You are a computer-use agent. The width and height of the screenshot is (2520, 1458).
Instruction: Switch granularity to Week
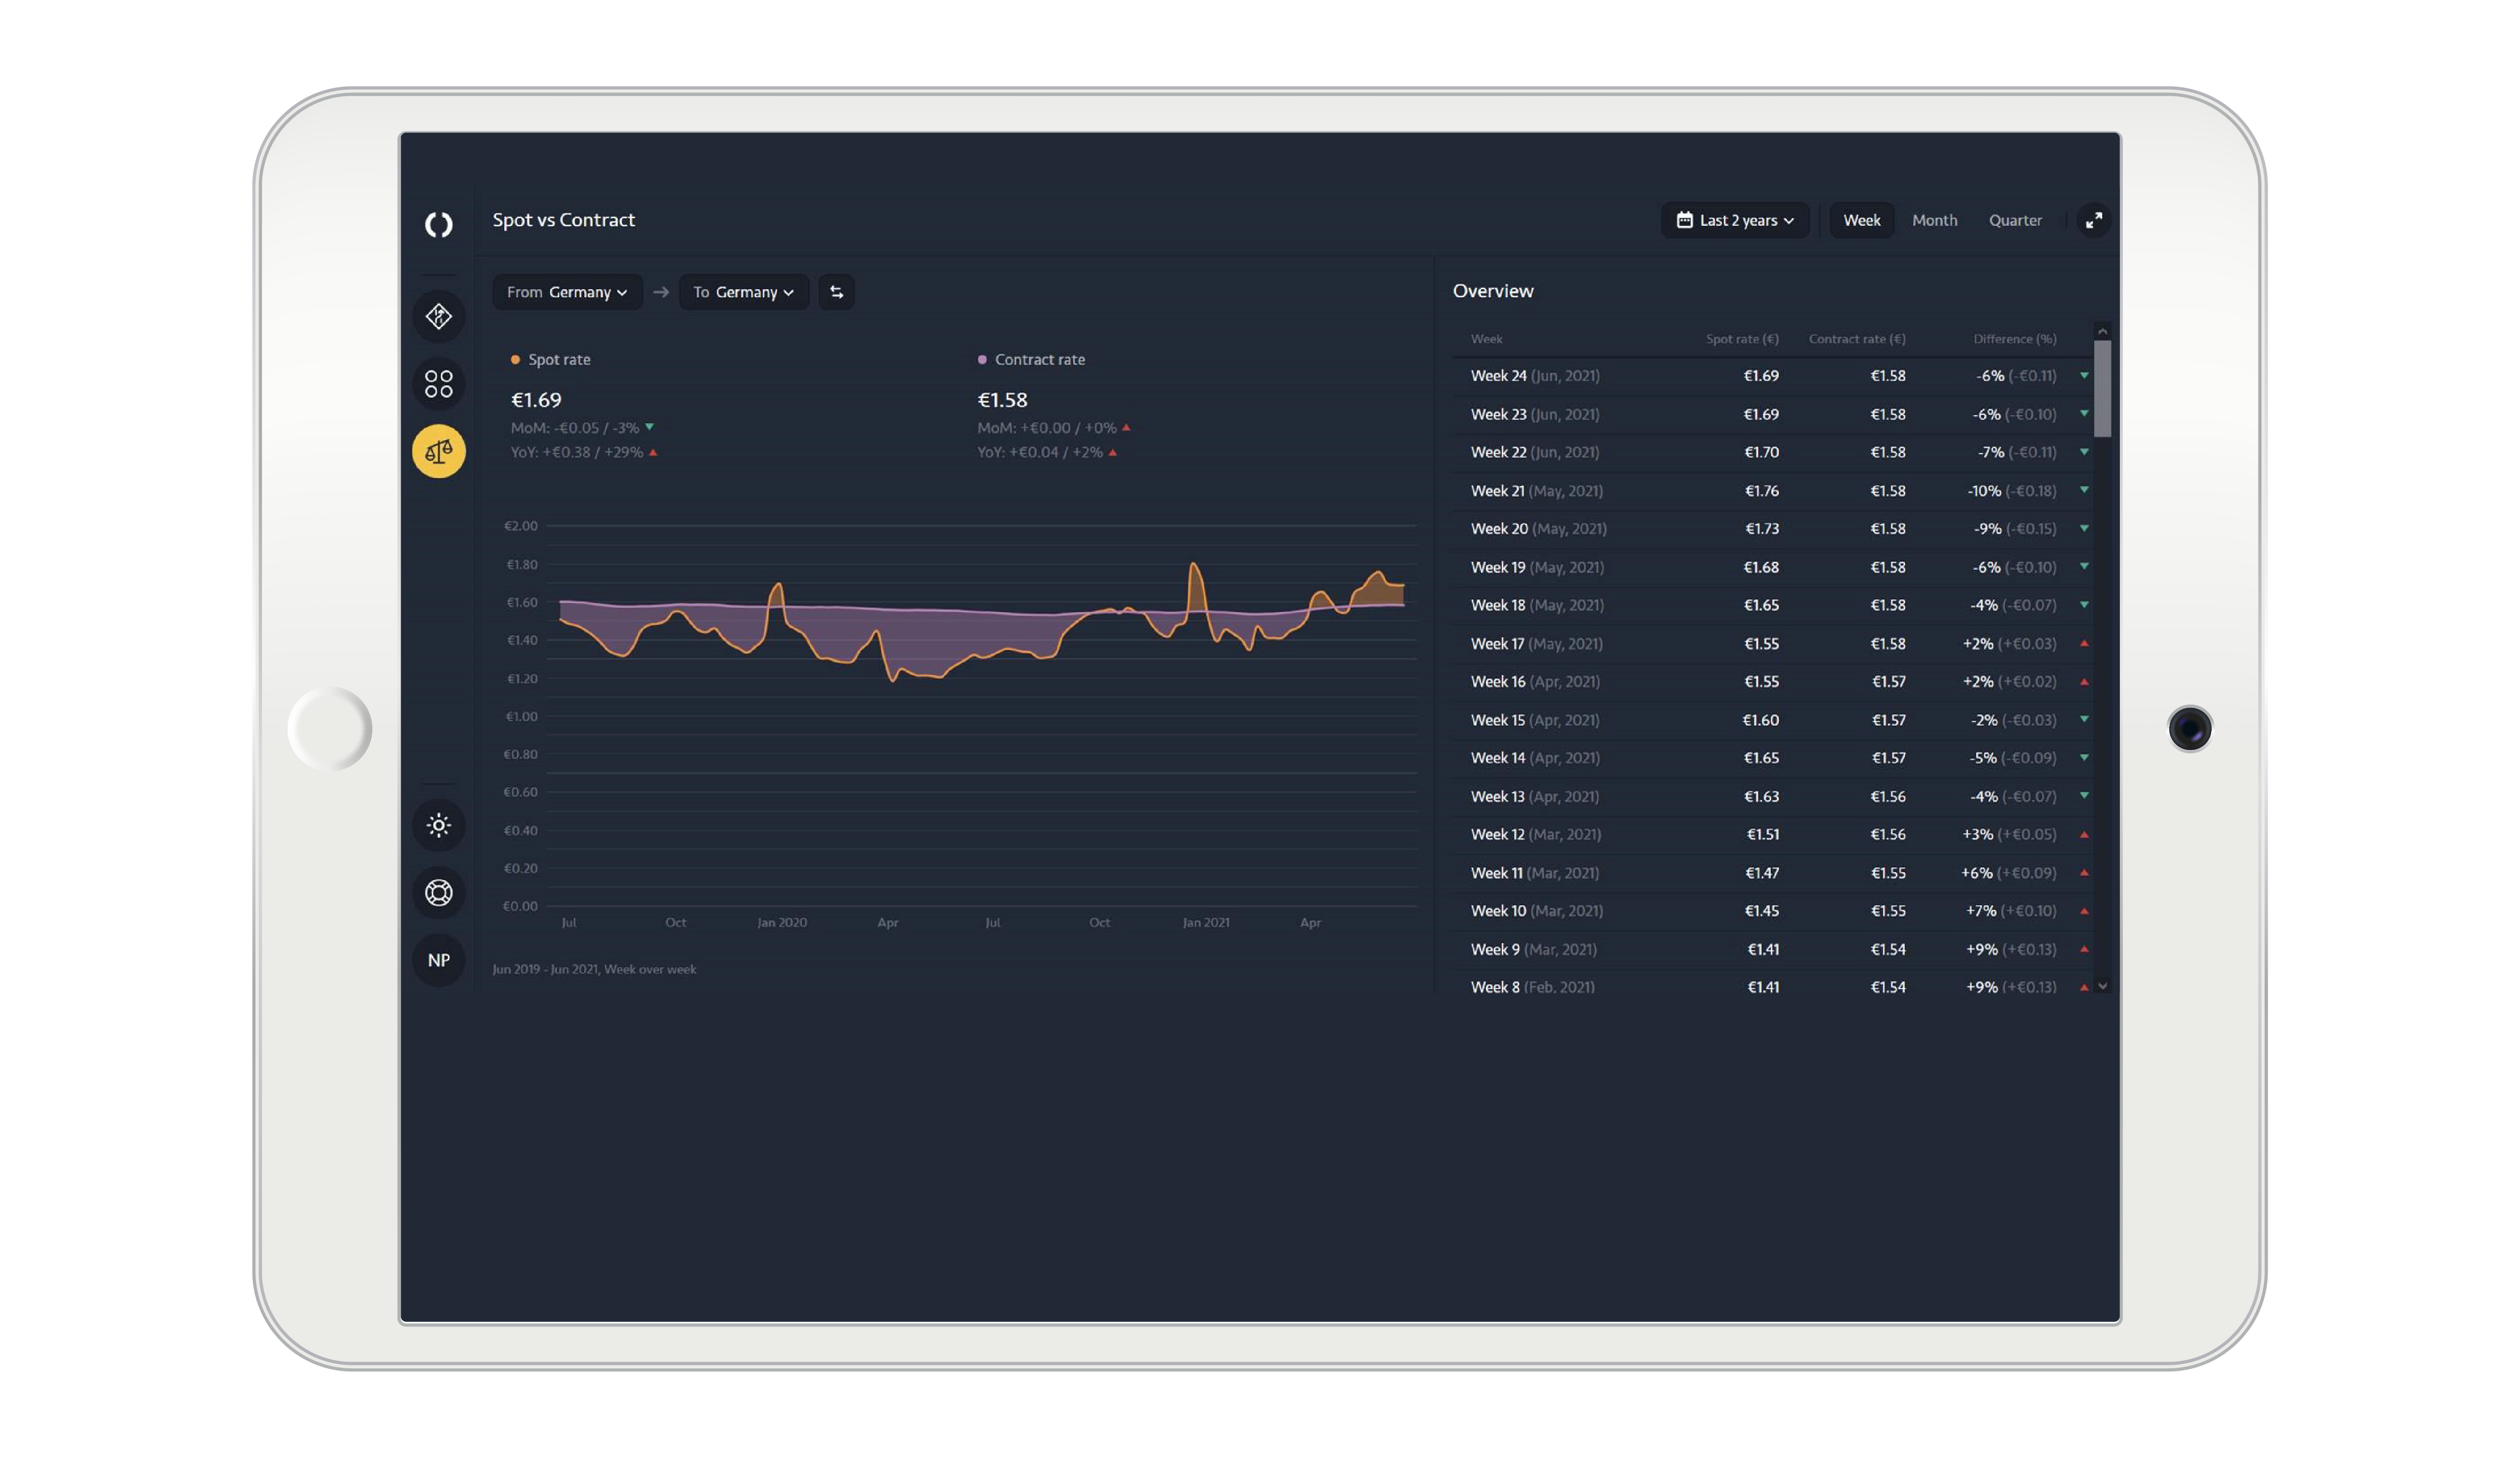[x=1861, y=220]
